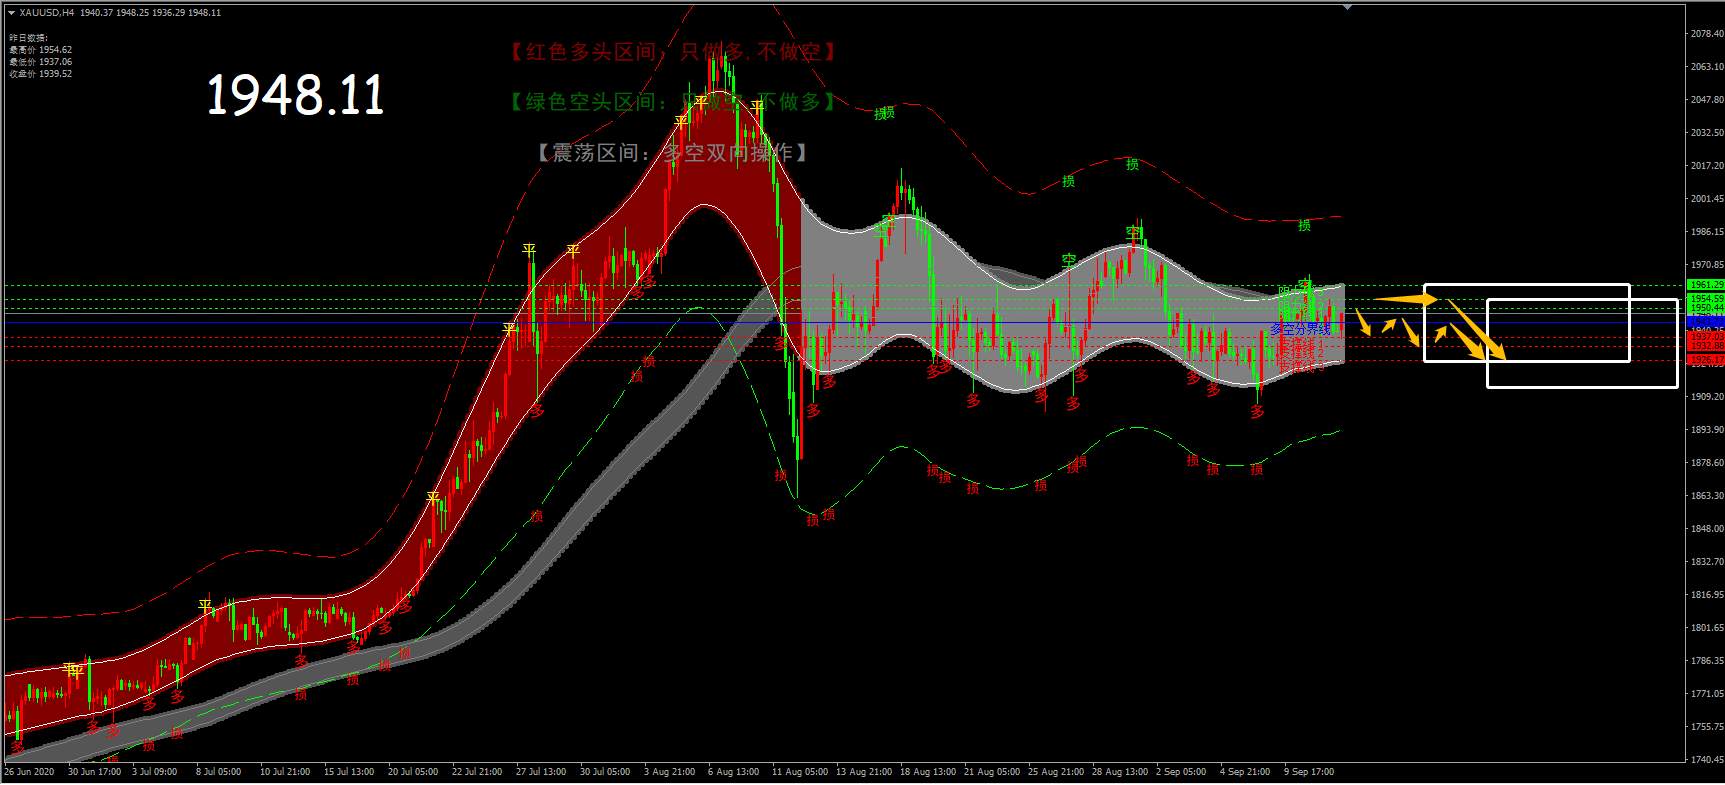Image resolution: width=1725 pixels, height=785 pixels.
Task: Click the 21 Aug 05:00 time label
Action: [992, 772]
